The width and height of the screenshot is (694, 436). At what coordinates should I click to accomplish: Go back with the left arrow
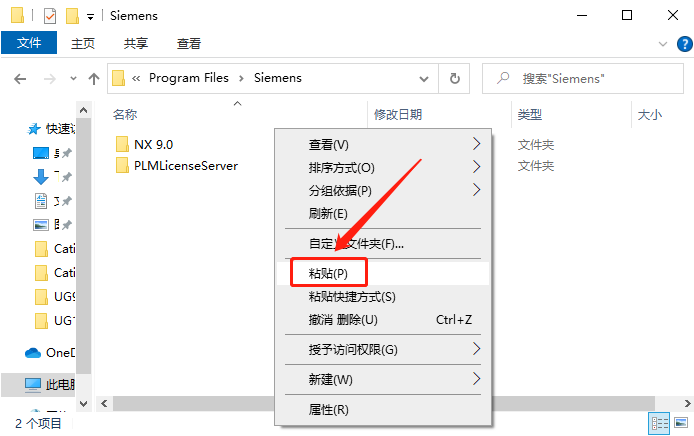[x=20, y=79]
